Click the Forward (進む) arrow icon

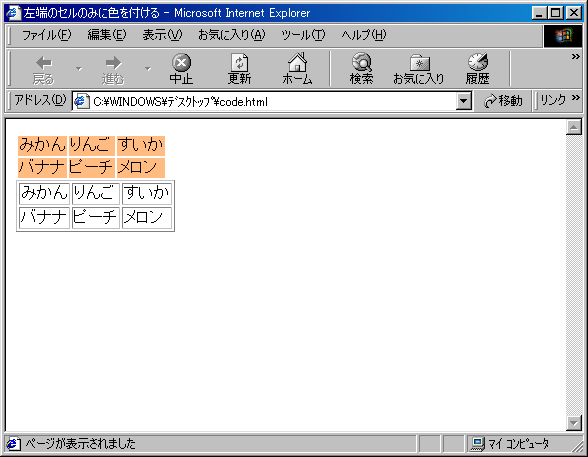(x=113, y=63)
